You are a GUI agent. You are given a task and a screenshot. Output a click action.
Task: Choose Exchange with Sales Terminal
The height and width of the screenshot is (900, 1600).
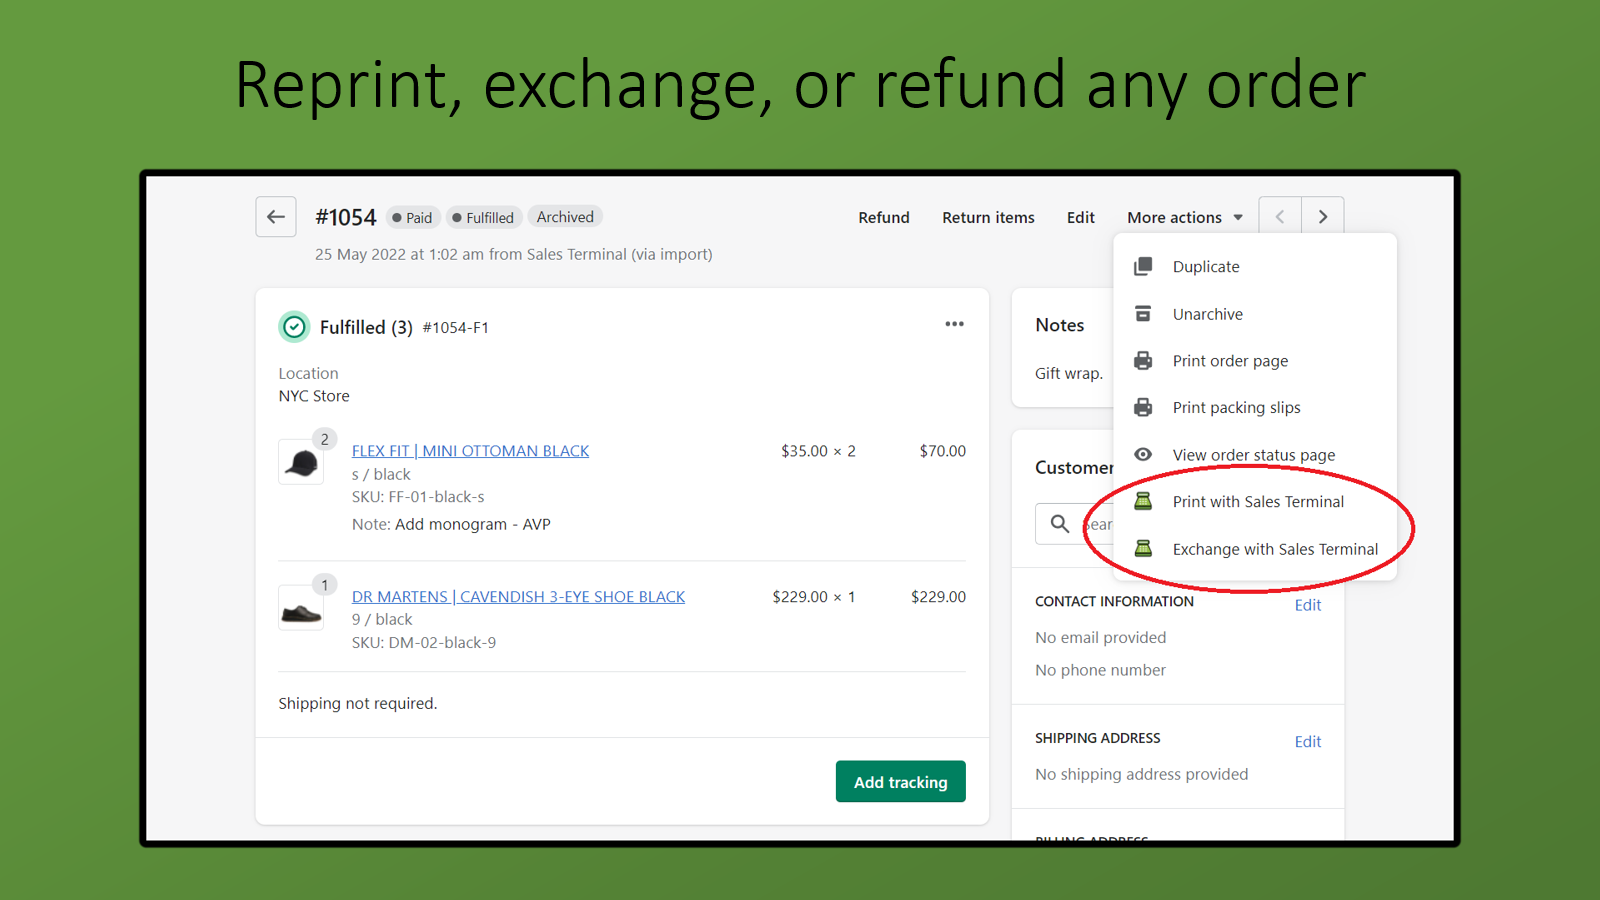(1275, 549)
